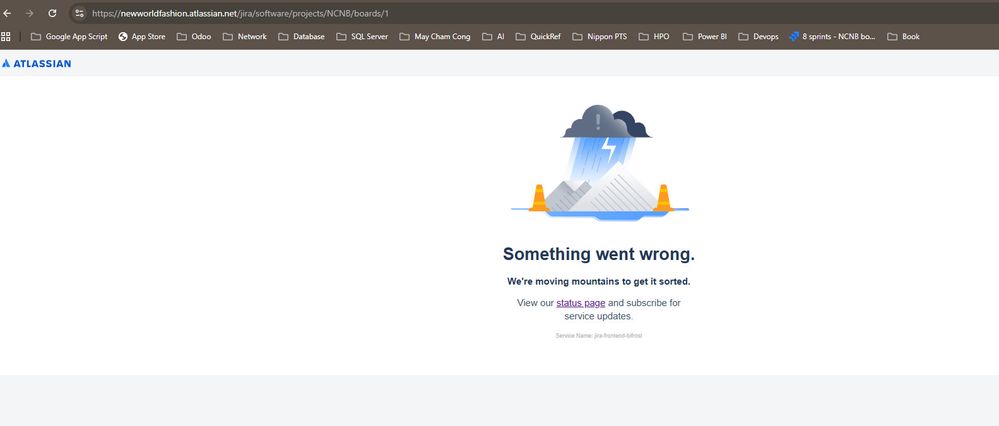
Task: Open the 8 sprints - NCNB board bookmark
Action: 832,36
